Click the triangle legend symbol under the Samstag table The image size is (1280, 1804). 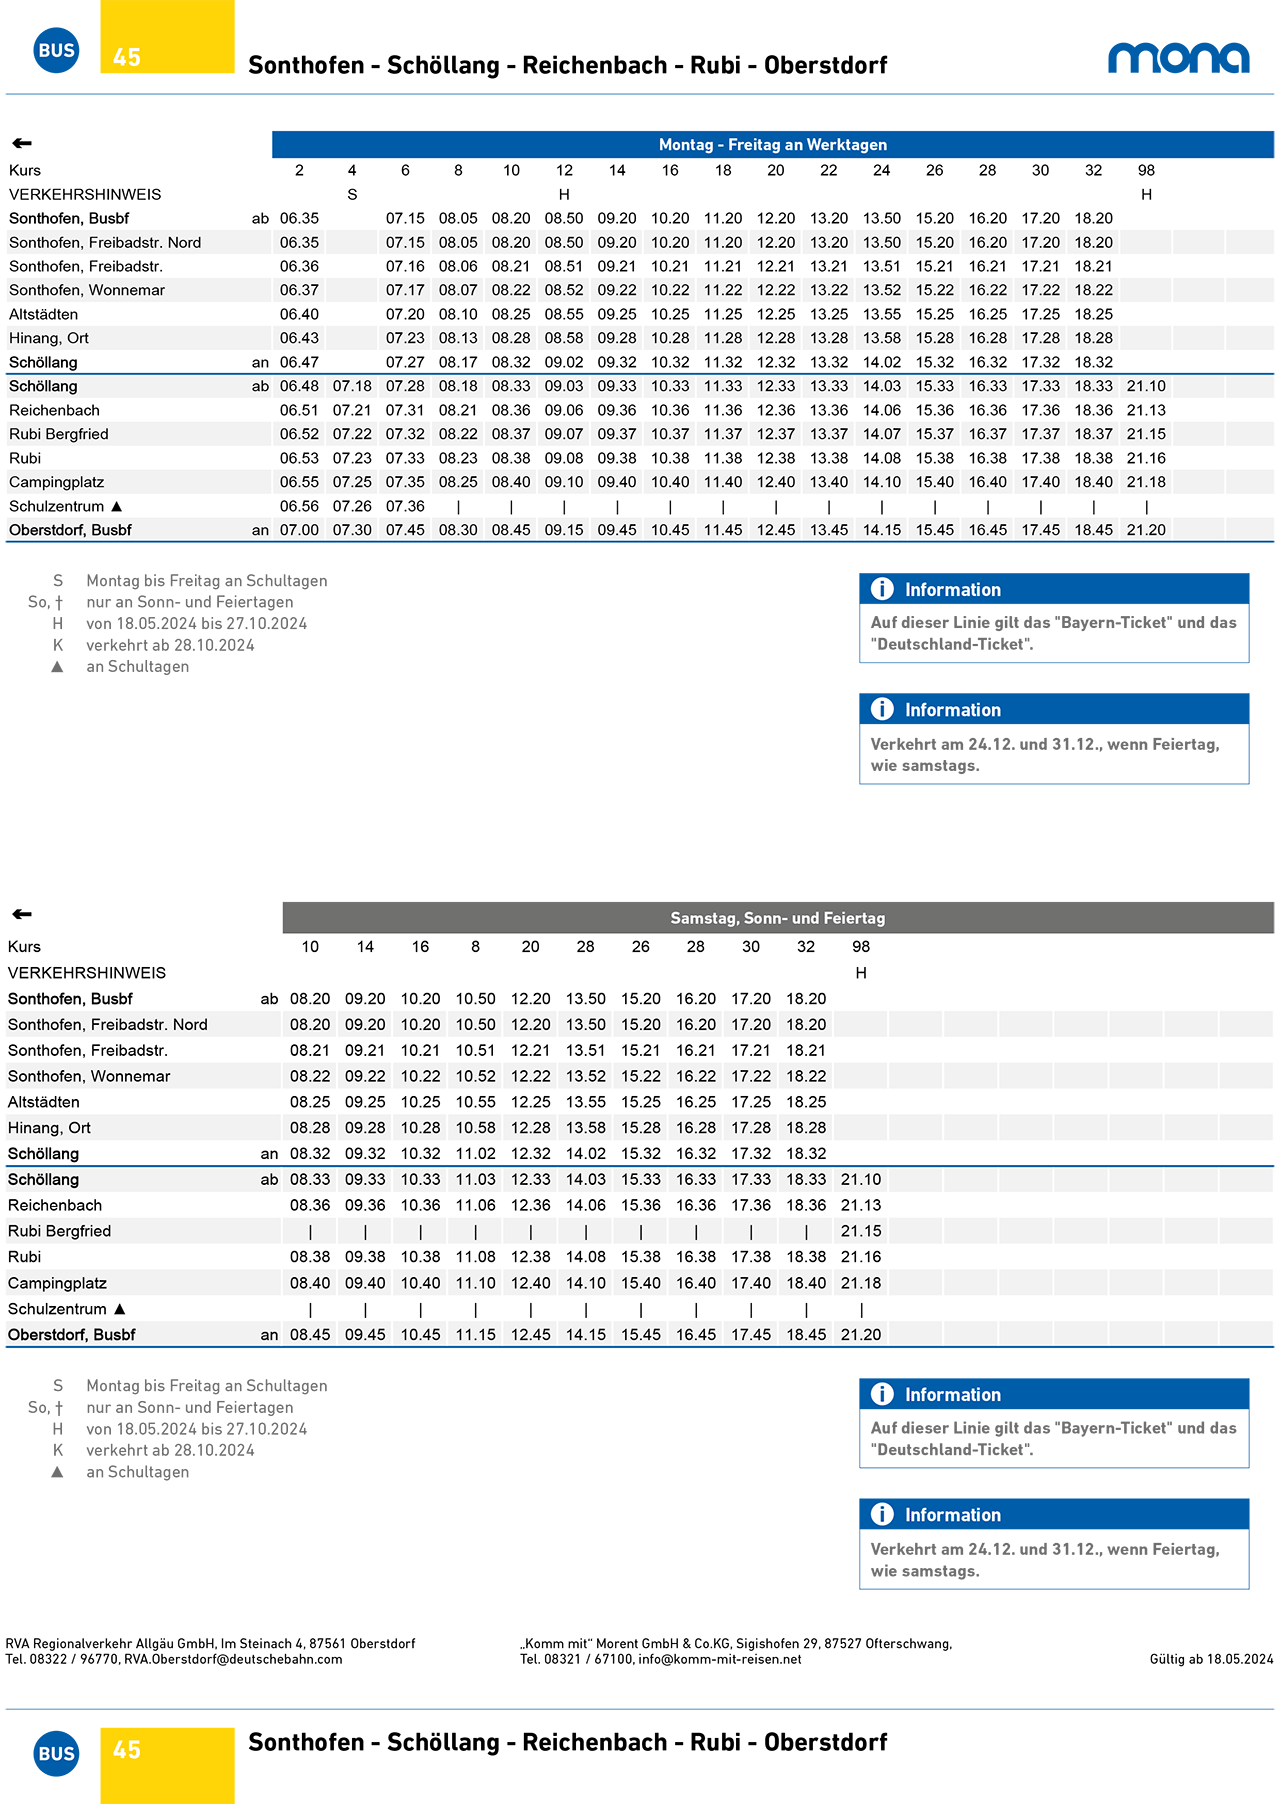pyautogui.click(x=57, y=1472)
